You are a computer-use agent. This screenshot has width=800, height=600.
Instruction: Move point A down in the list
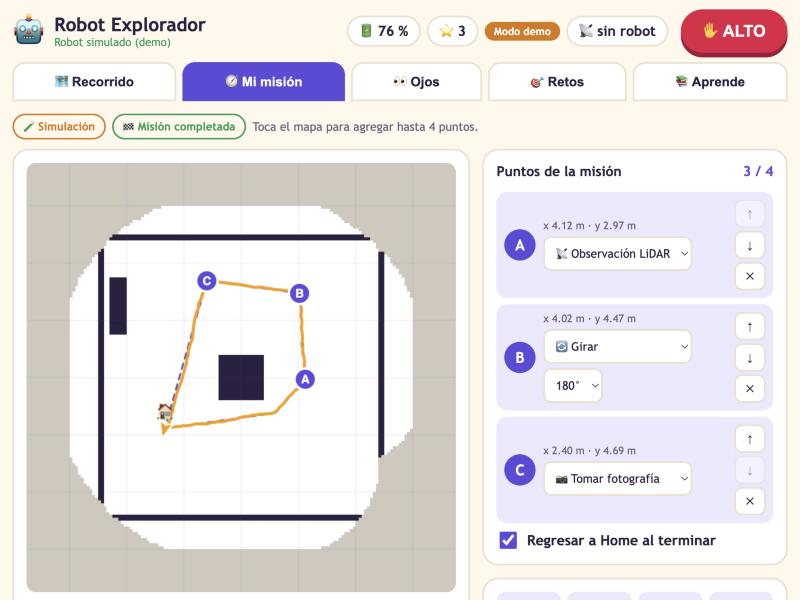pyautogui.click(x=749, y=245)
